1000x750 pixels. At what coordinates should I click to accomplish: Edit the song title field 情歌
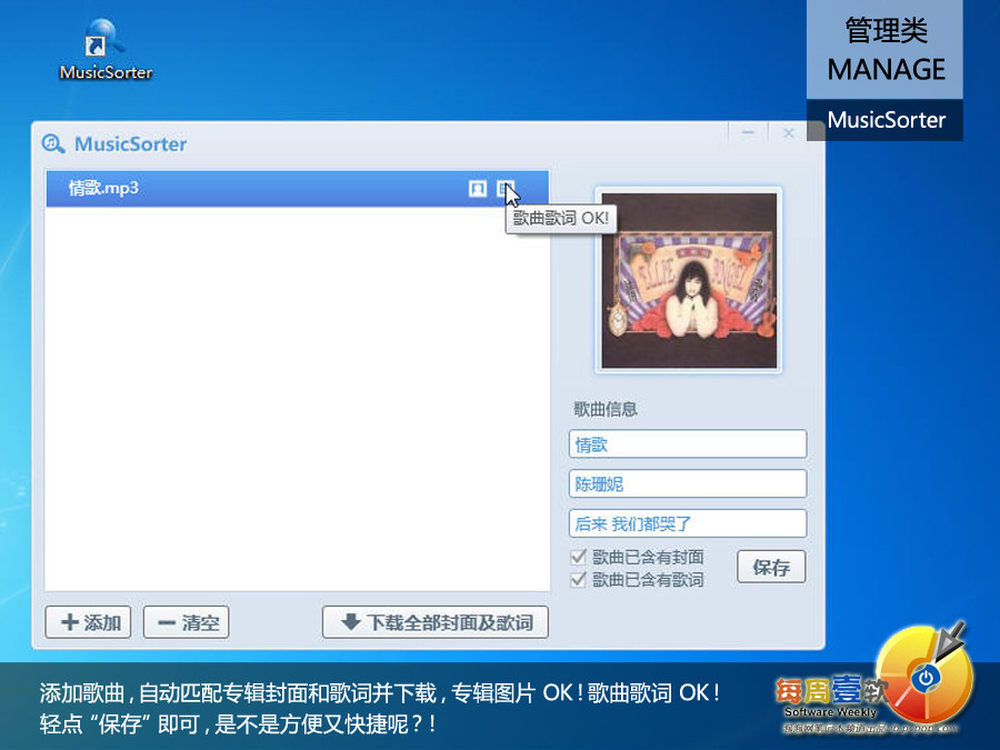pos(688,444)
